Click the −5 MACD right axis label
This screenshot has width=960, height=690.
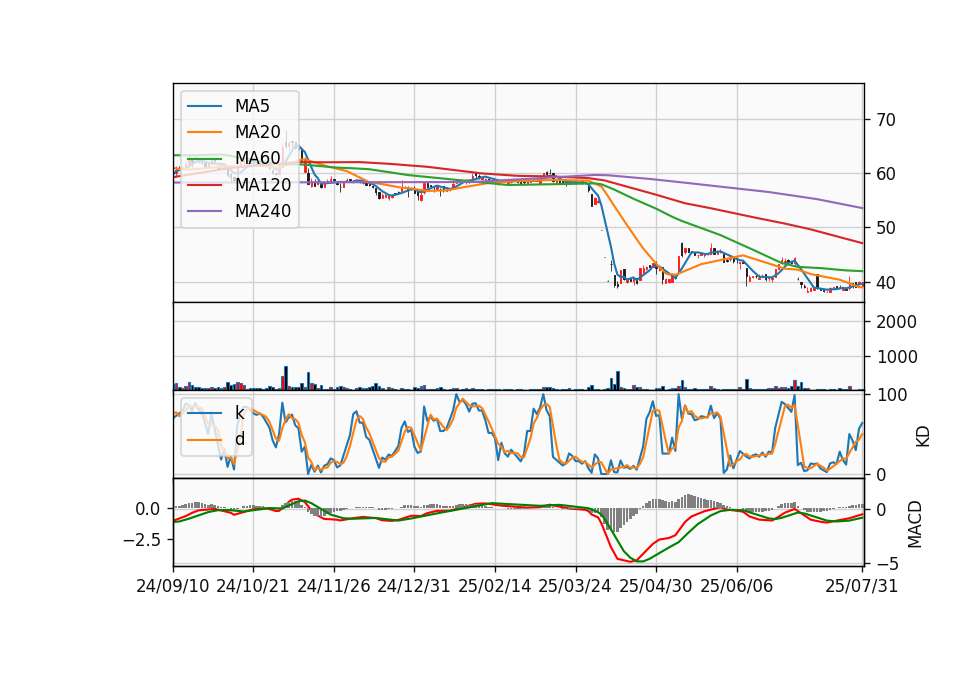pos(888,563)
